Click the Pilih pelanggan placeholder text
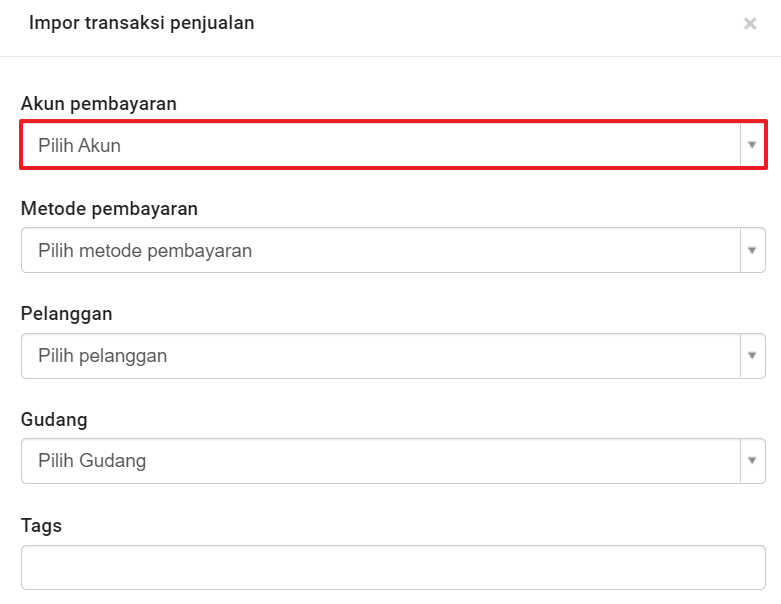Screen dimensions: 781x604 point(102,356)
